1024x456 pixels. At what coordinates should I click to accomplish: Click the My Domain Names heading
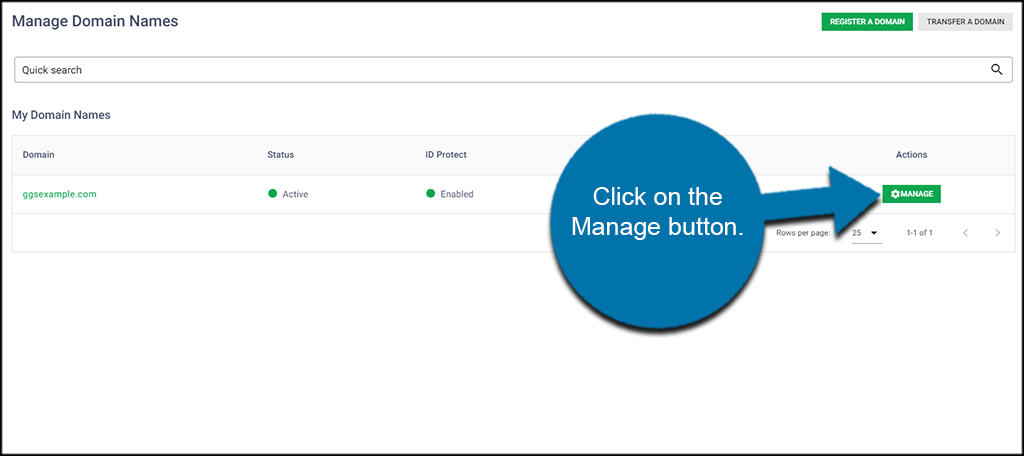[x=61, y=115]
